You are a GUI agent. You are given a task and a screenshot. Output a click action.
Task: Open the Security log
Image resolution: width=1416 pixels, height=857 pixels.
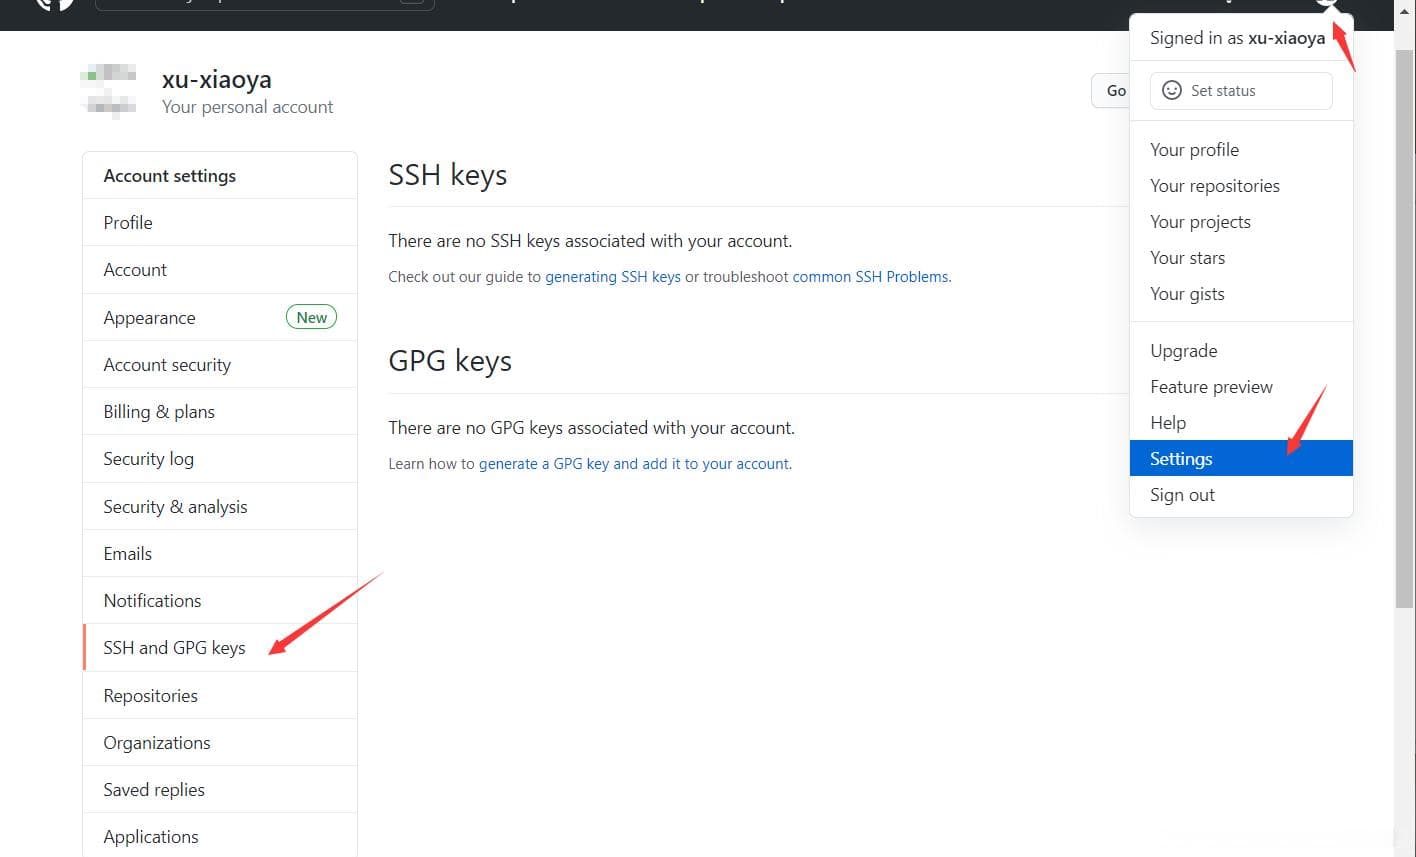click(220, 459)
